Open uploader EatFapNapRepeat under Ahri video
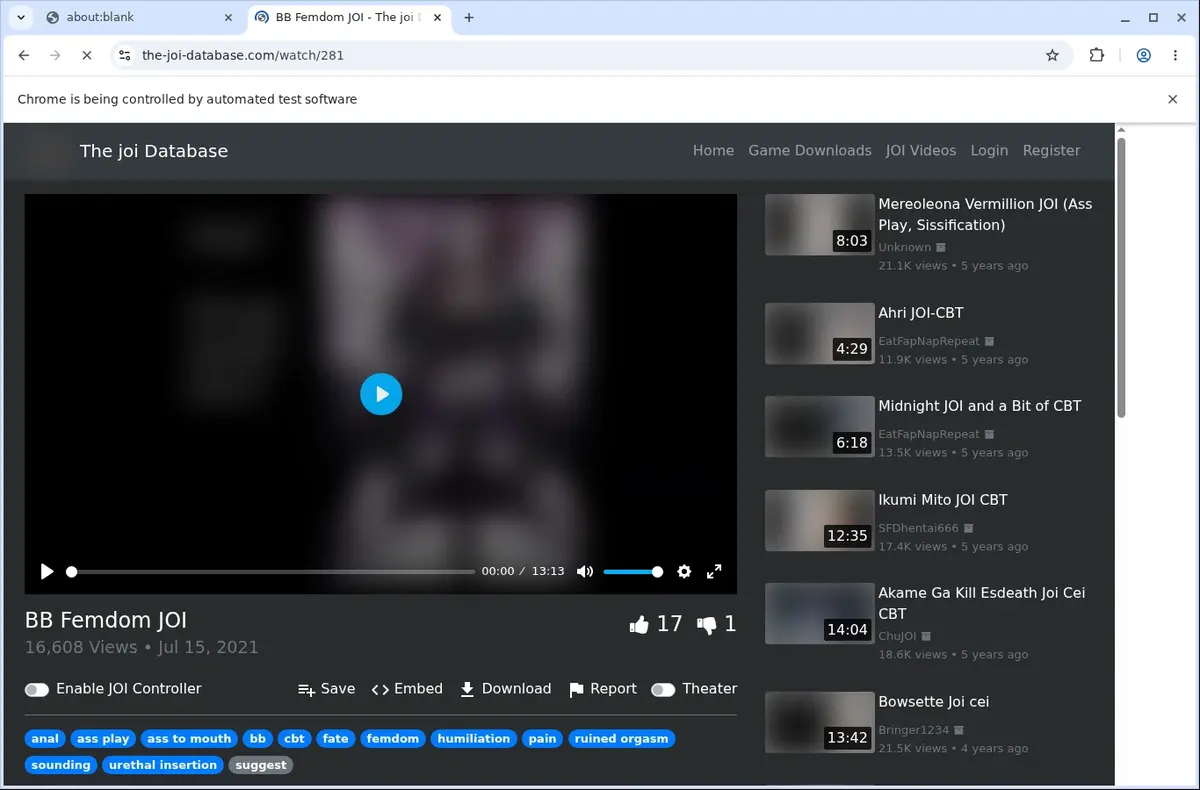Image resolution: width=1200 pixels, height=790 pixels. point(929,341)
